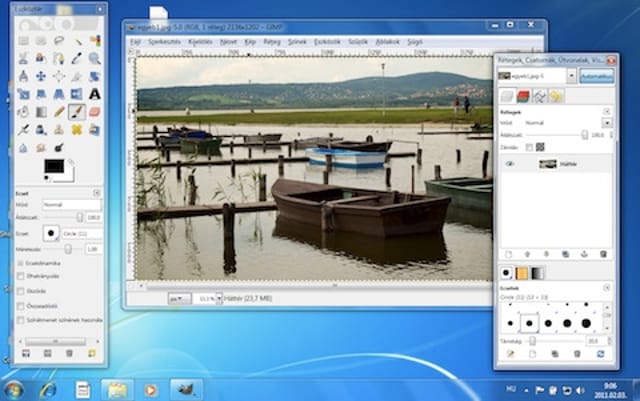The height and width of the screenshot is (401, 640).
Task: Open the Réteg menu
Action: pyautogui.click(x=272, y=42)
